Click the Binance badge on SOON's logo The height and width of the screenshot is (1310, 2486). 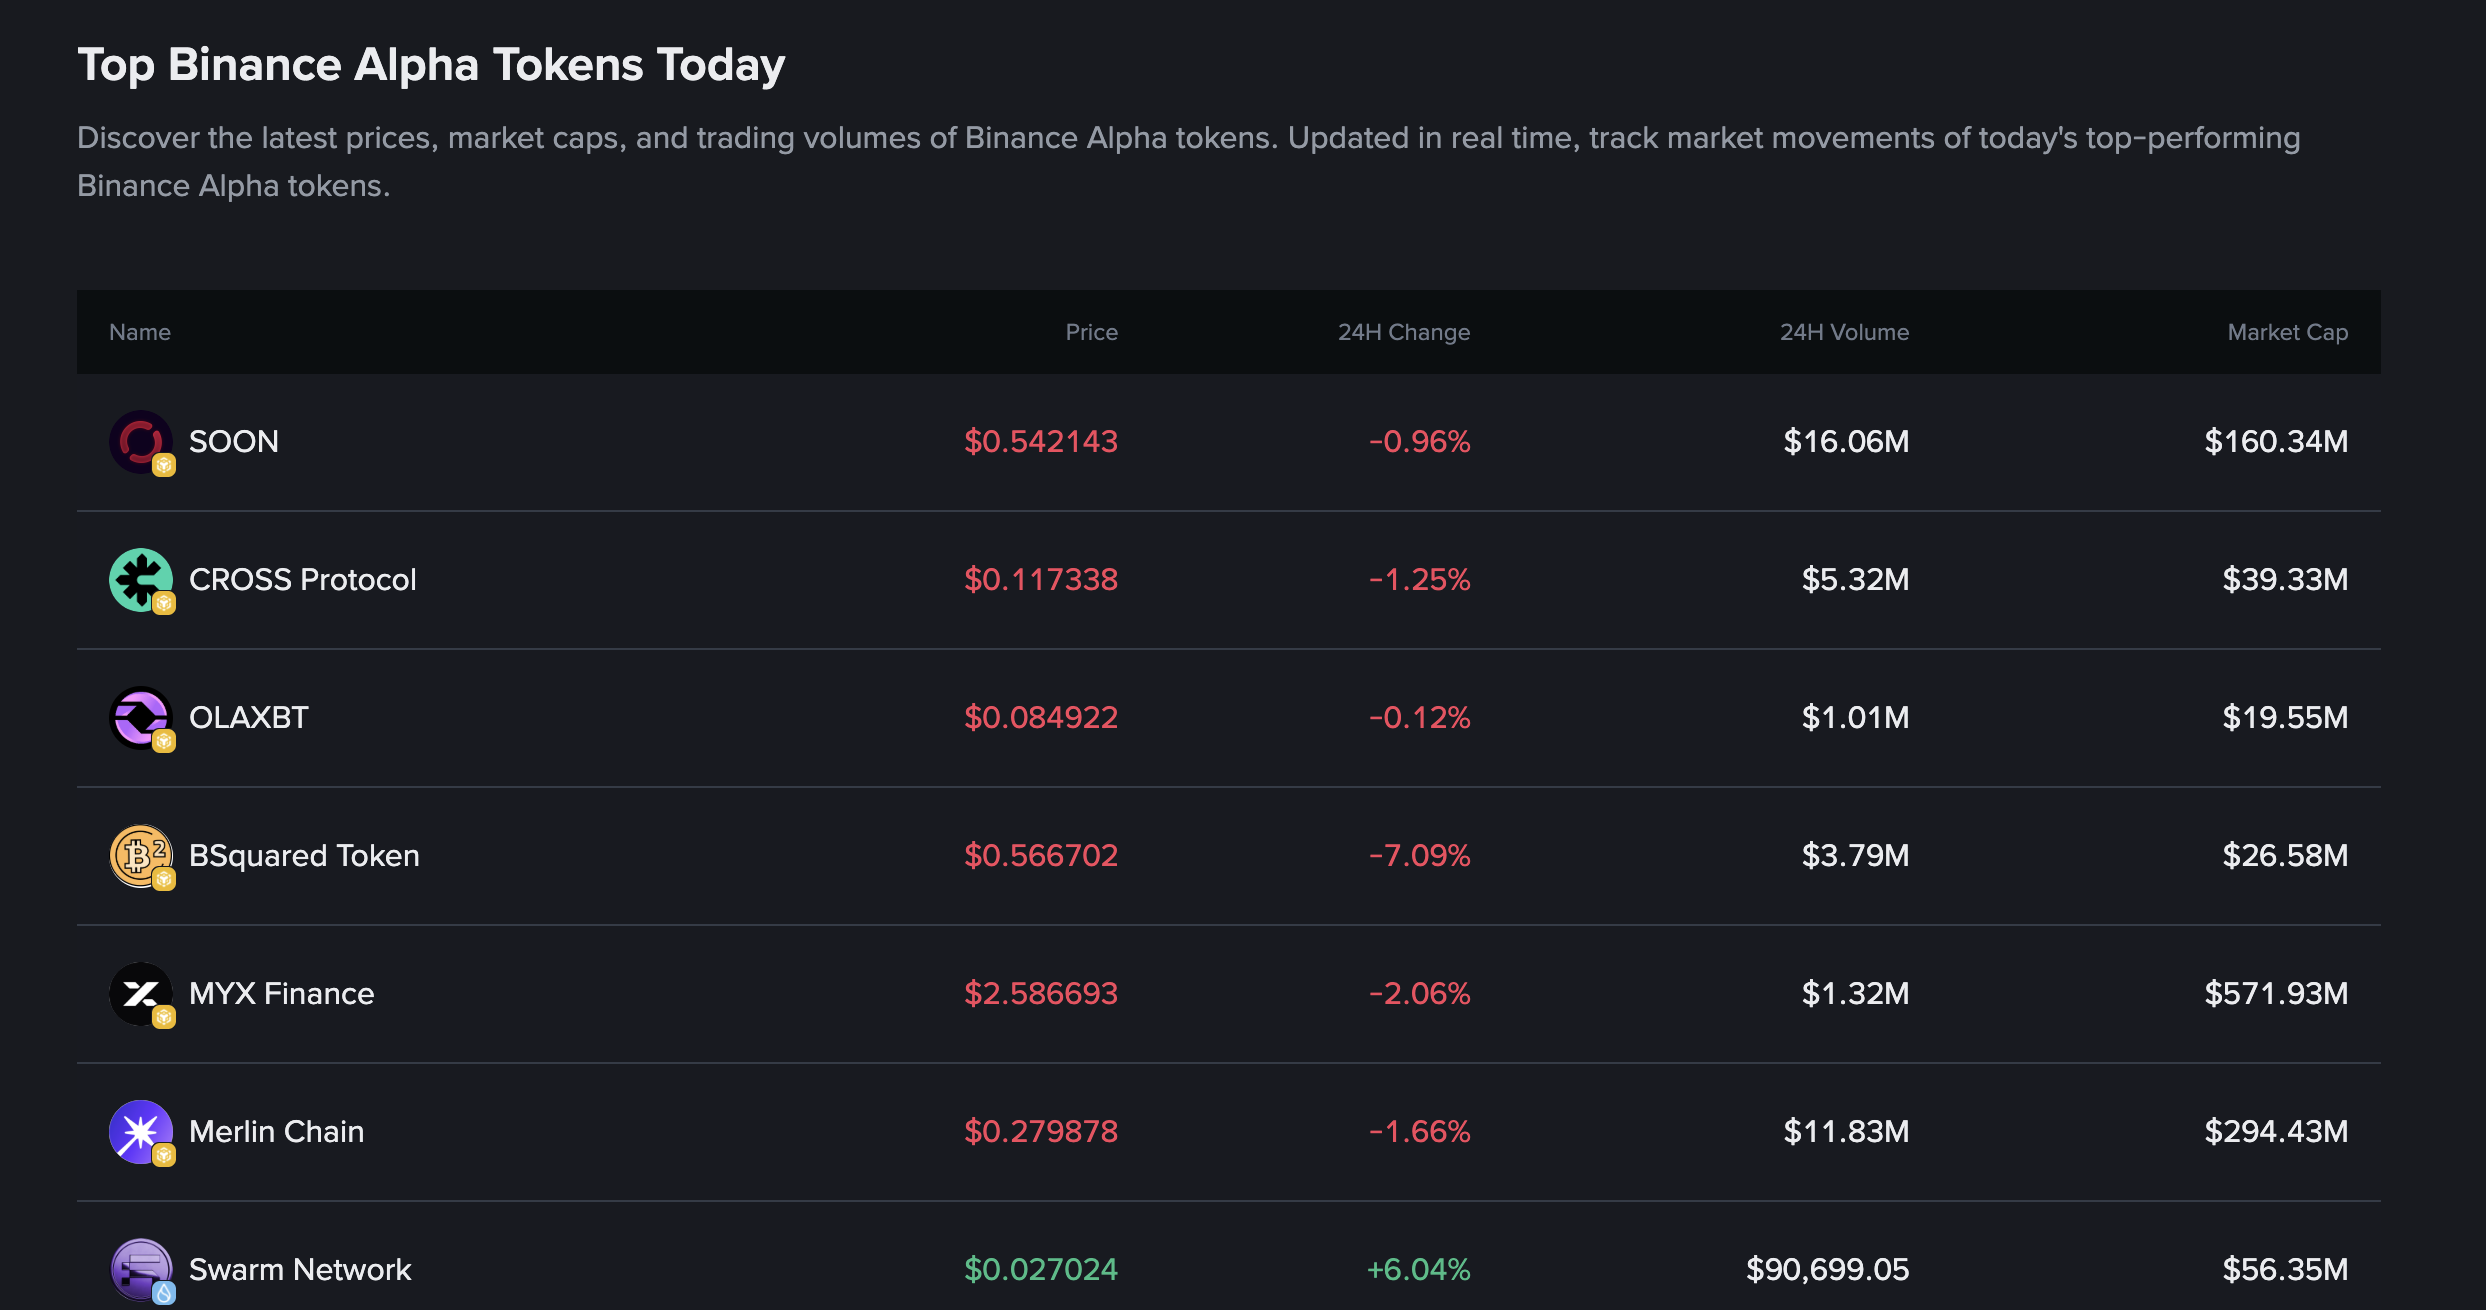pyautogui.click(x=165, y=465)
